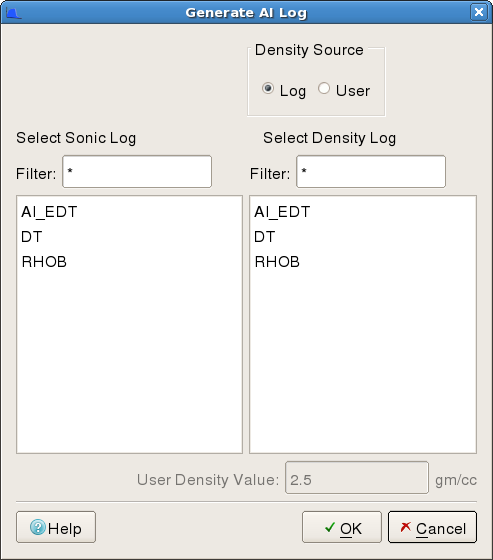Screen dimensions: 493x560
Task: Click the blue app icon in title bar
Action: pos(14,13)
